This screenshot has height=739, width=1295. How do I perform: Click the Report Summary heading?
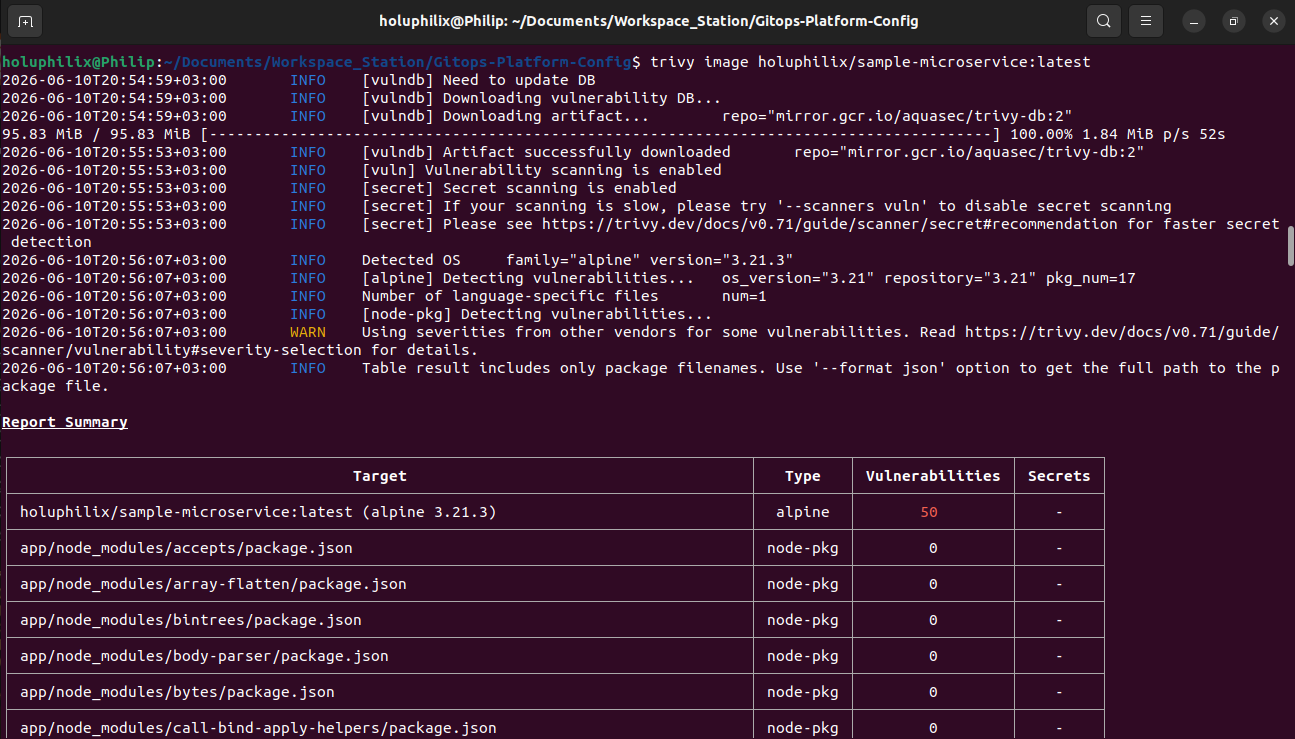tap(65, 422)
